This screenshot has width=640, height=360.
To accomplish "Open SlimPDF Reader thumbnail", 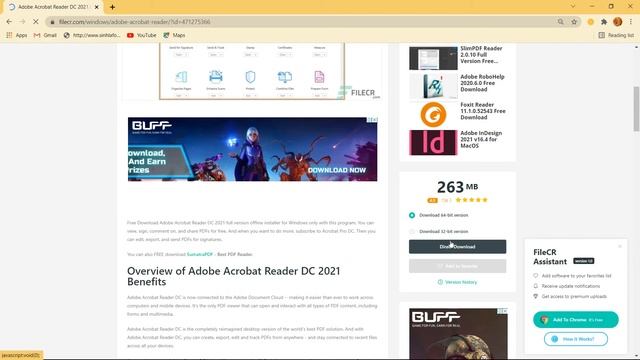I will coord(433,58).
